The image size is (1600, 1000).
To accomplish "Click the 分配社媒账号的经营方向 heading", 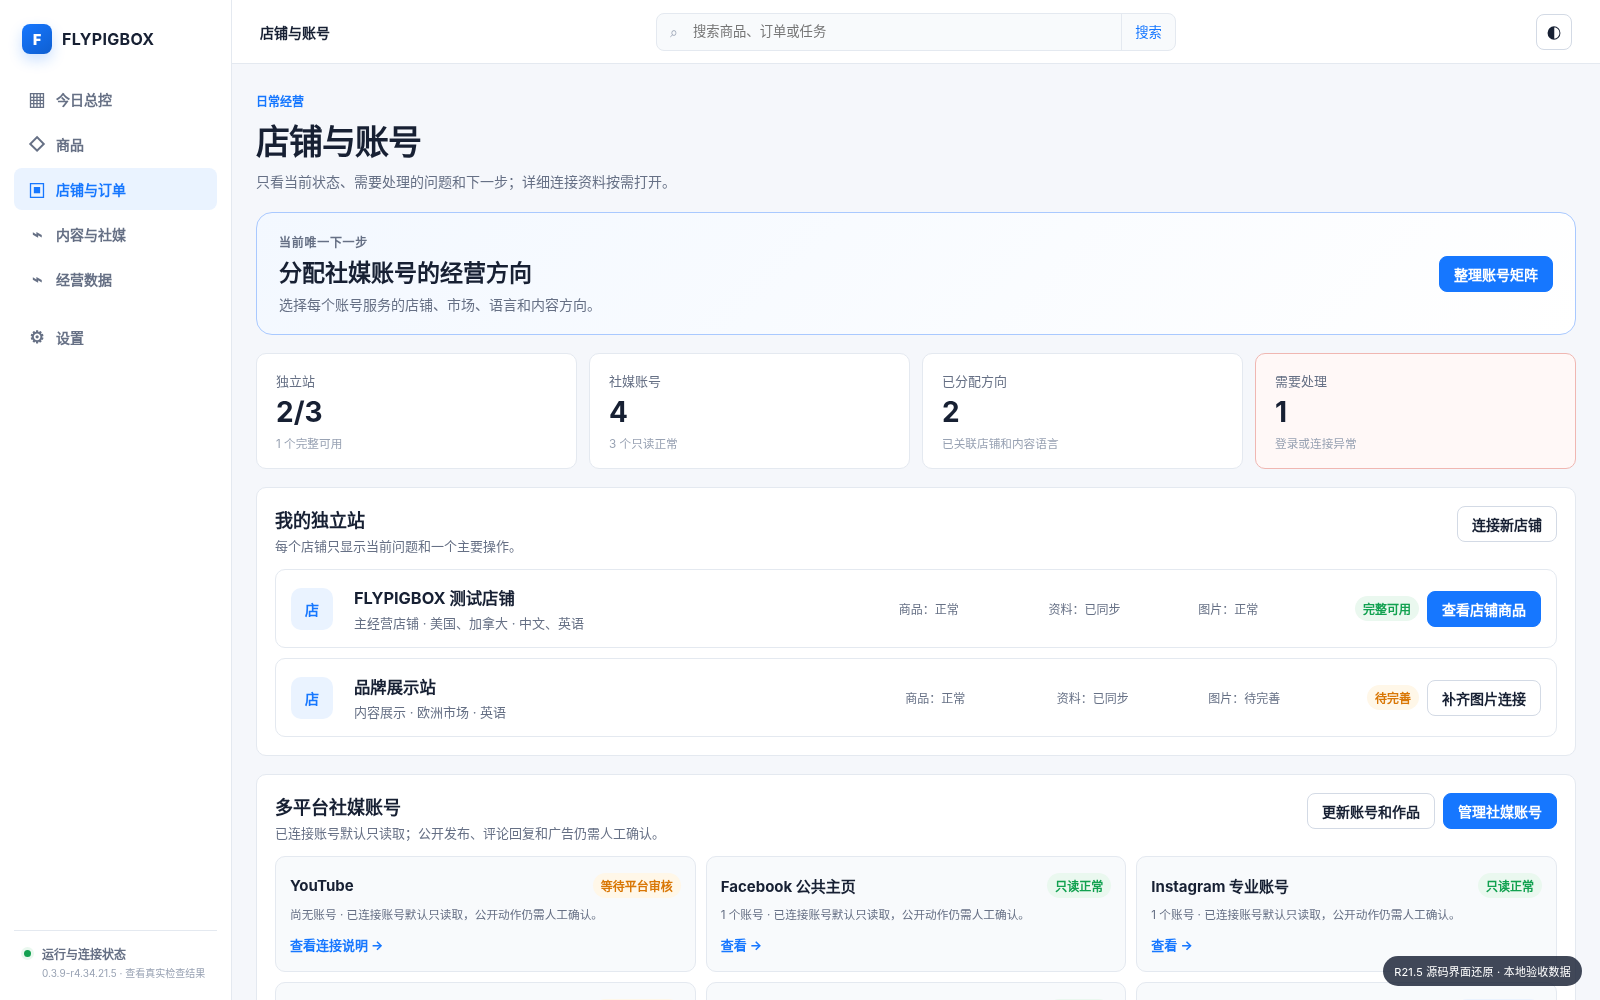I will click(x=405, y=273).
